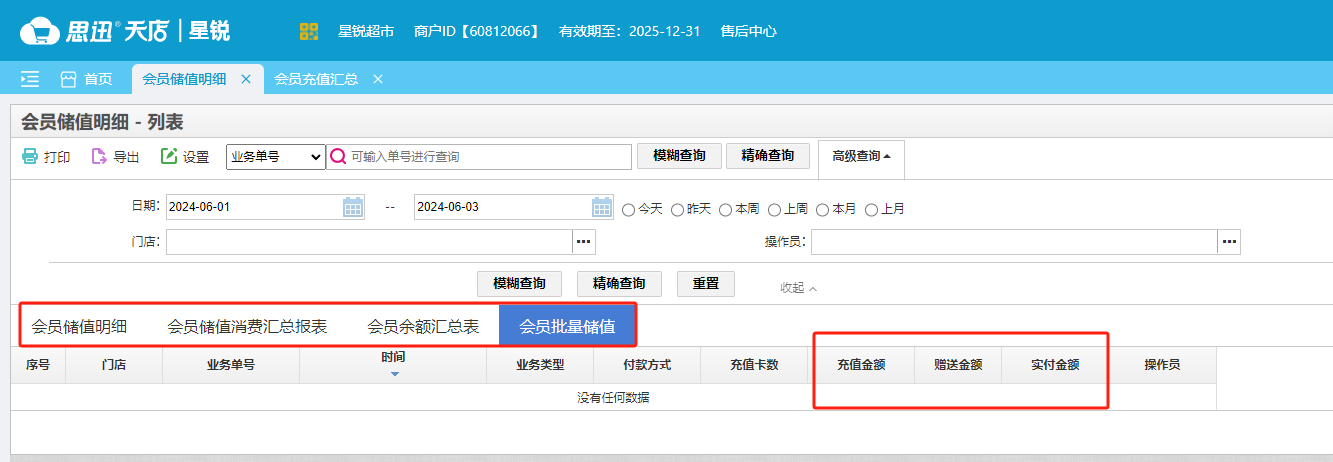Open calendar picker for start date 2024-06-01
The width and height of the screenshot is (1333, 462).
click(352, 207)
